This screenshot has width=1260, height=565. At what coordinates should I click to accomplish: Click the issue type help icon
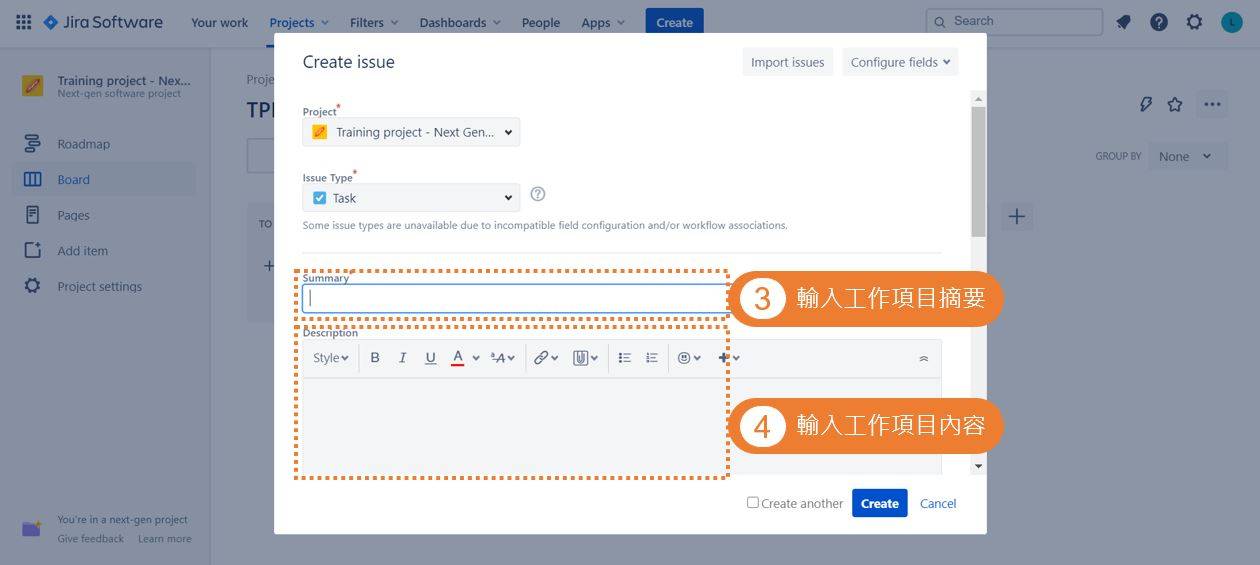point(538,194)
